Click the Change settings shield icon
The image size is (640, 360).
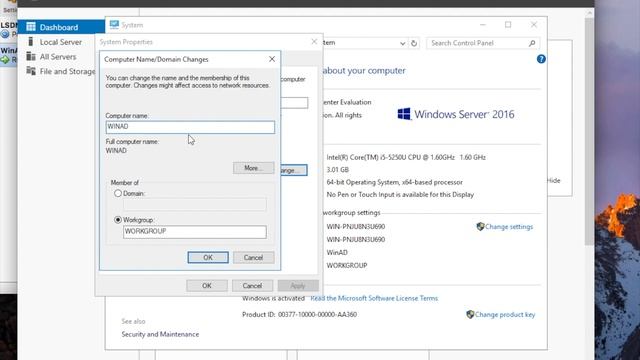[x=480, y=226]
